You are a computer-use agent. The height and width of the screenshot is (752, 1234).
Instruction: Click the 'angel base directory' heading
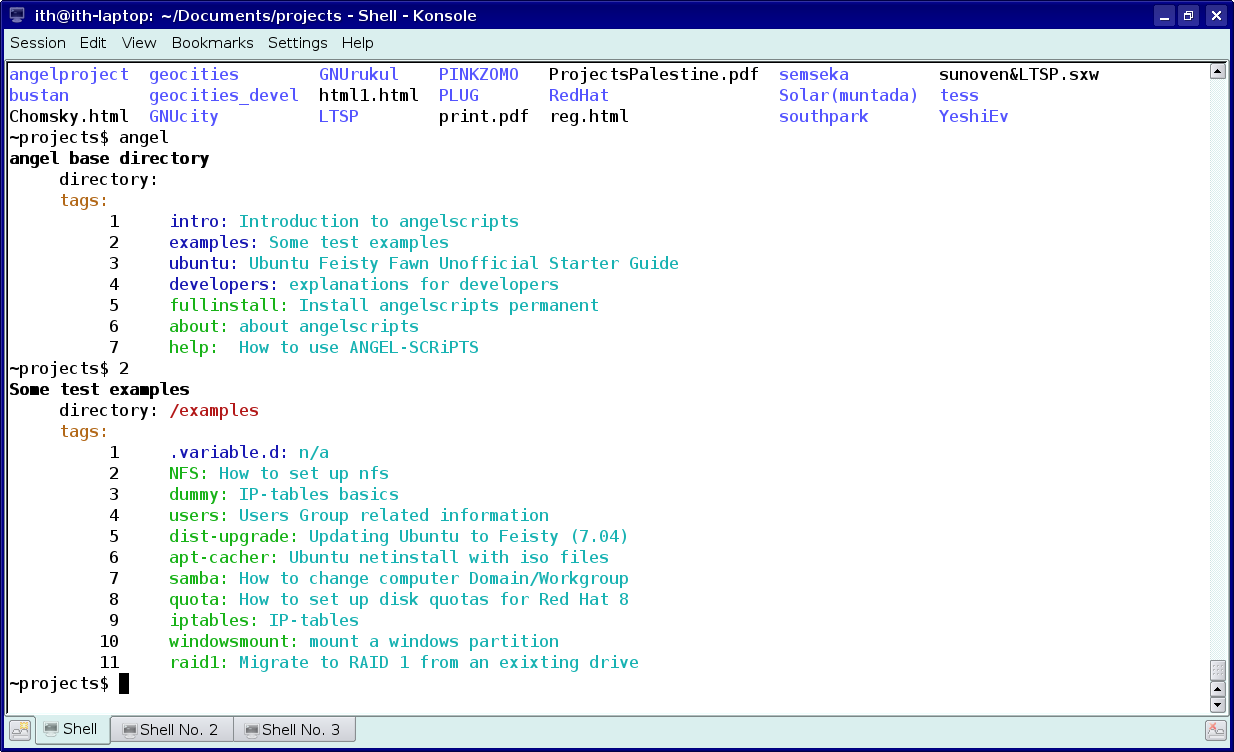click(x=109, y=158)
